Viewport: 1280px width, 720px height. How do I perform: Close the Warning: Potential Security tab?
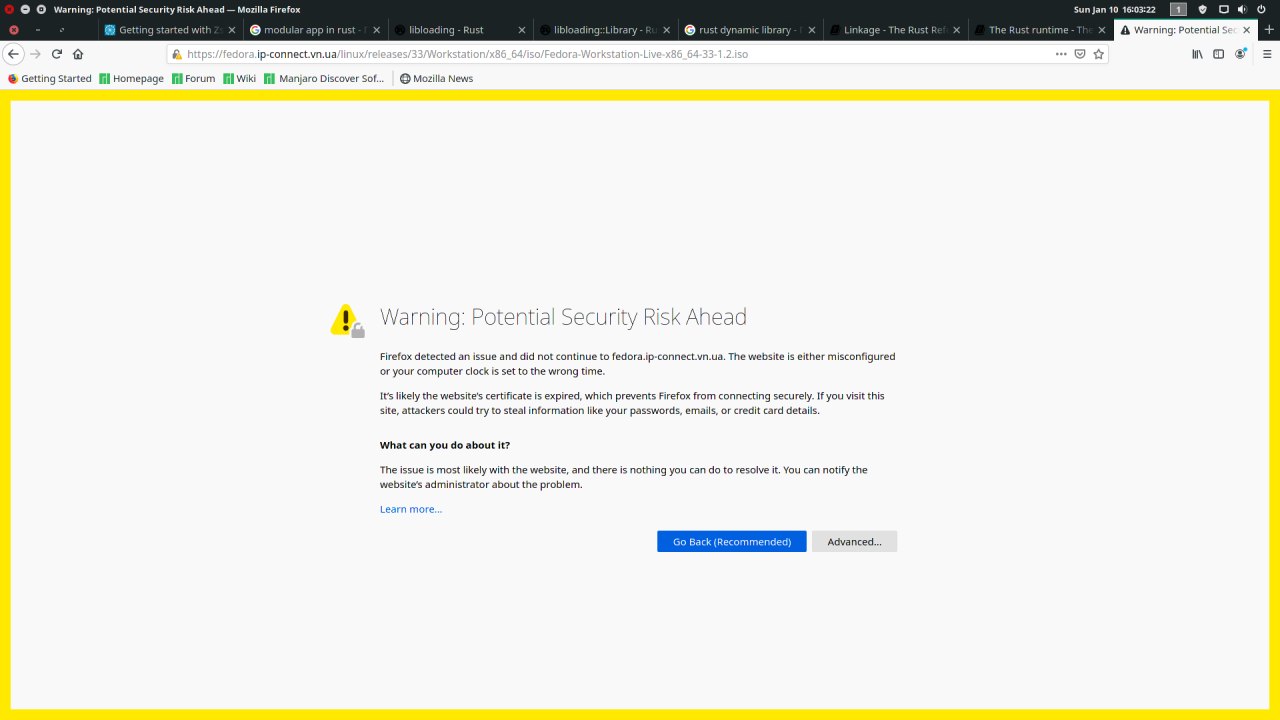(x=1246, y=30)
